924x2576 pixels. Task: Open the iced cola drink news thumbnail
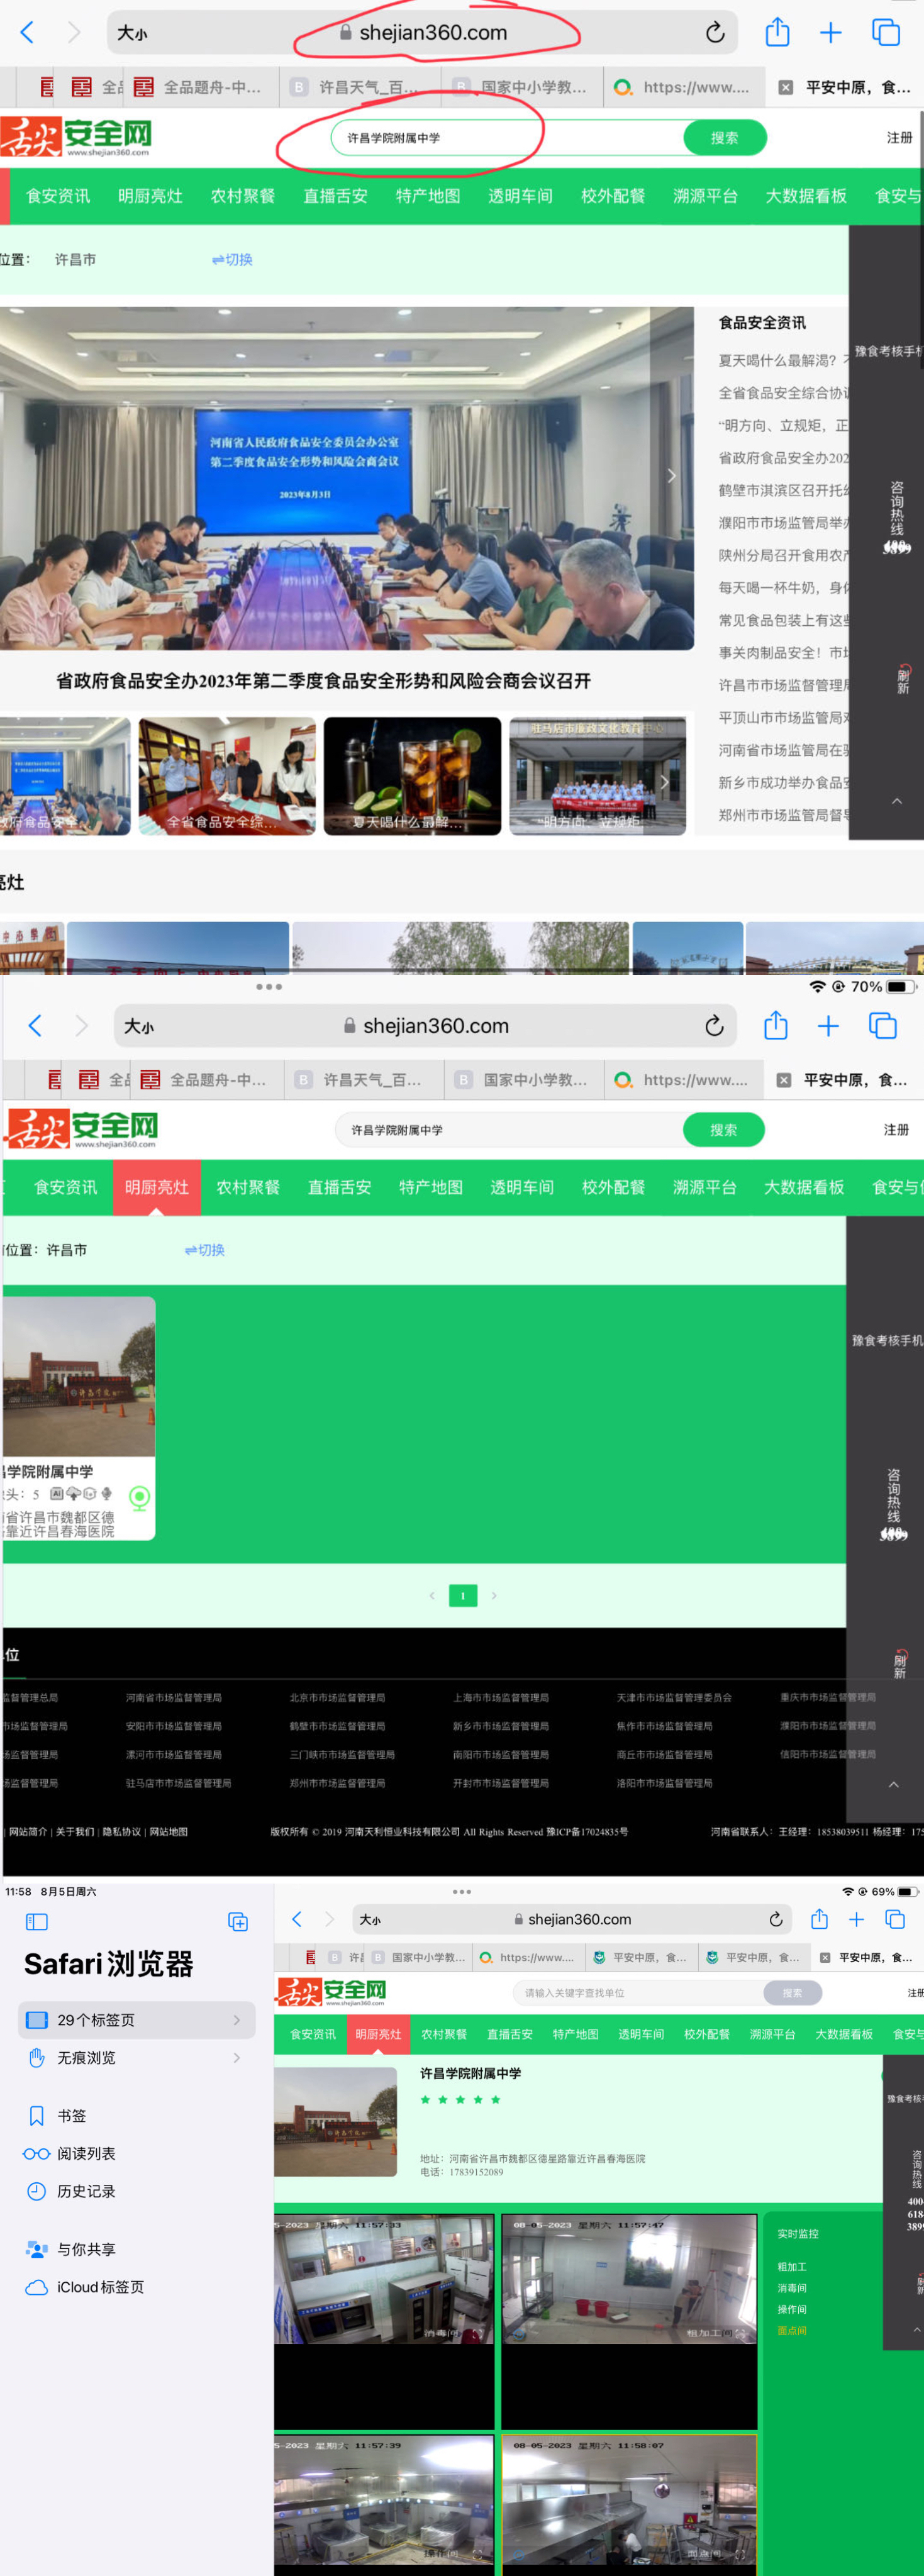click(x=412, y=776)
